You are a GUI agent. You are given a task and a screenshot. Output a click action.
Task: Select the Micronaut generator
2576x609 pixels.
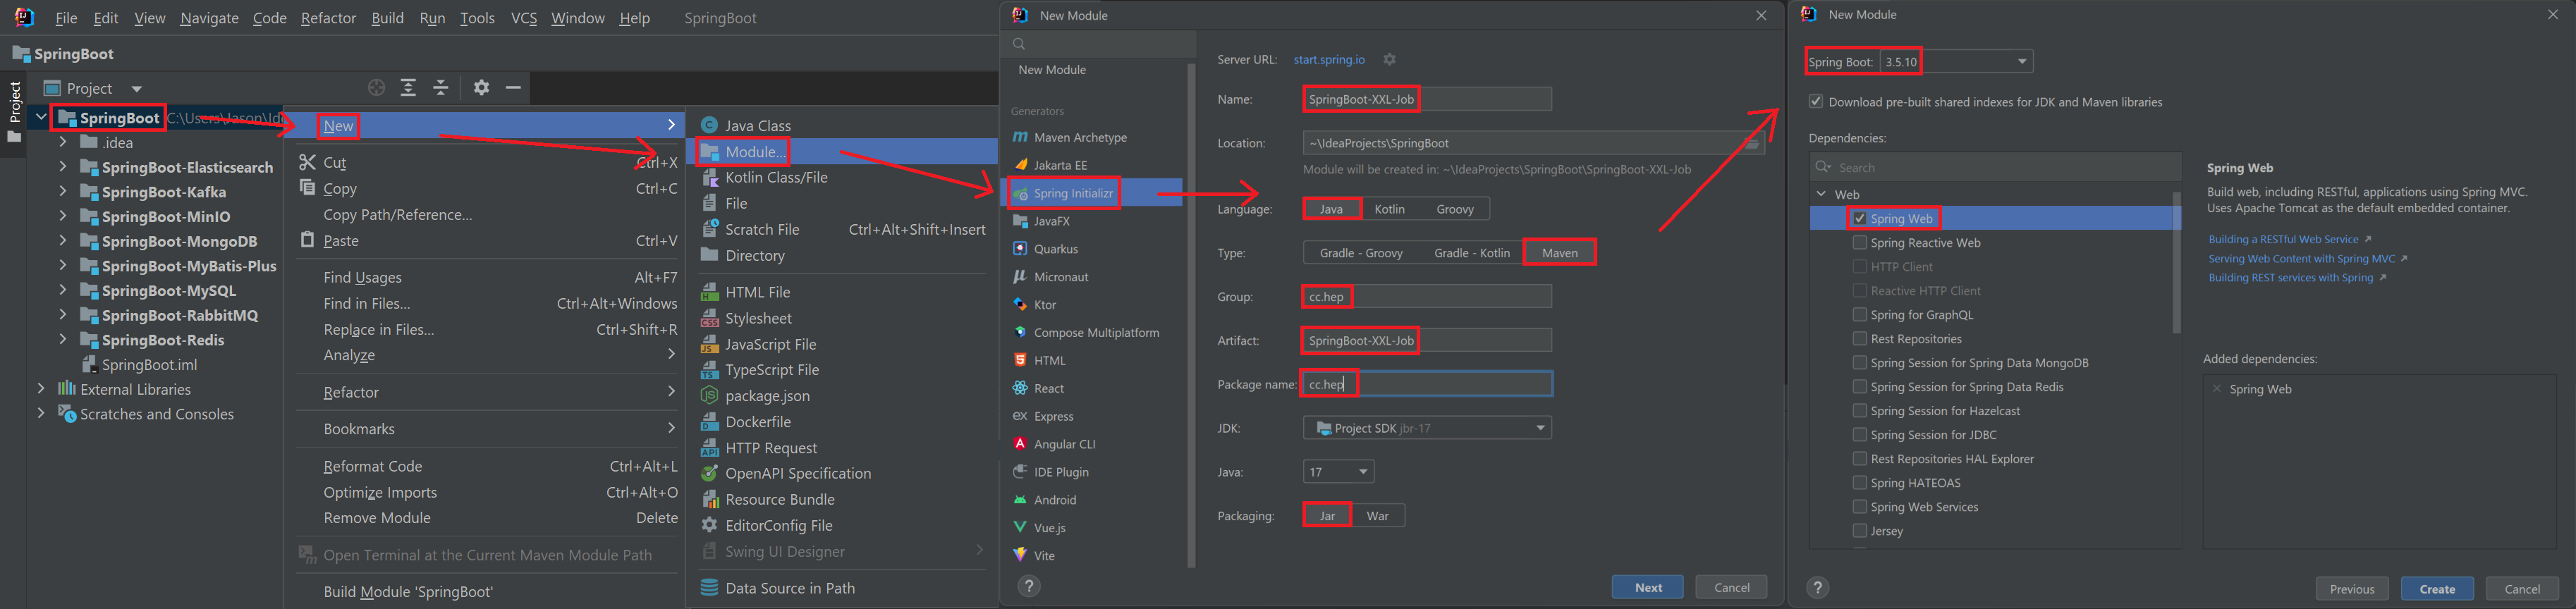click(x=1060, y=277)
